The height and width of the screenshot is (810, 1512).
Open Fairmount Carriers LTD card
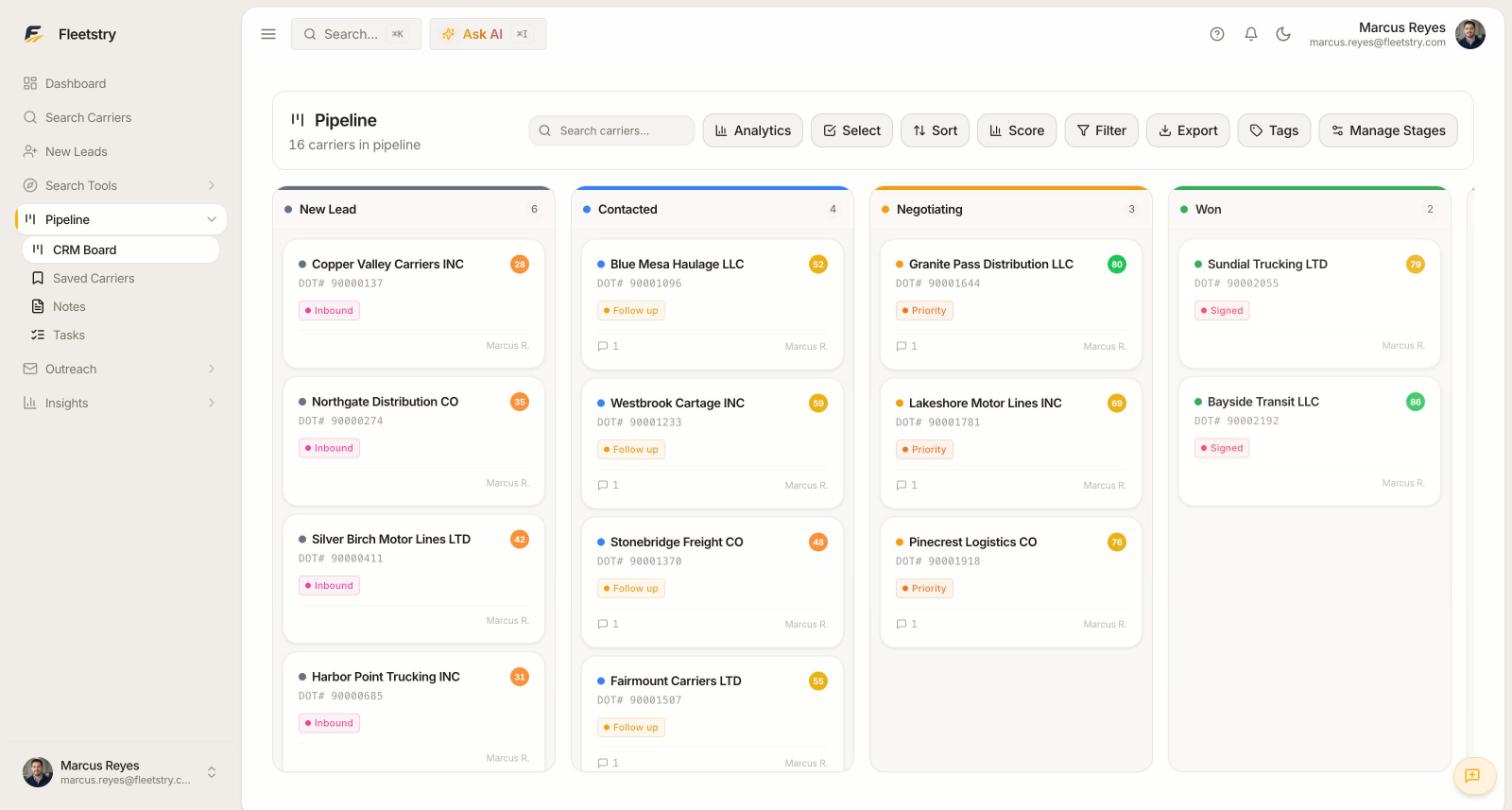tap(712, 714)
